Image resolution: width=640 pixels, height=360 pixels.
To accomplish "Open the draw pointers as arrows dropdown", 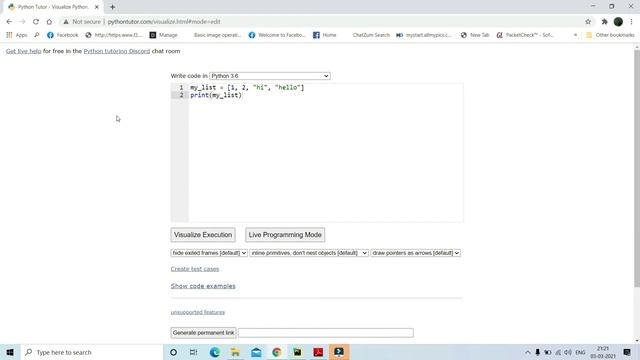I will [416, 253].
